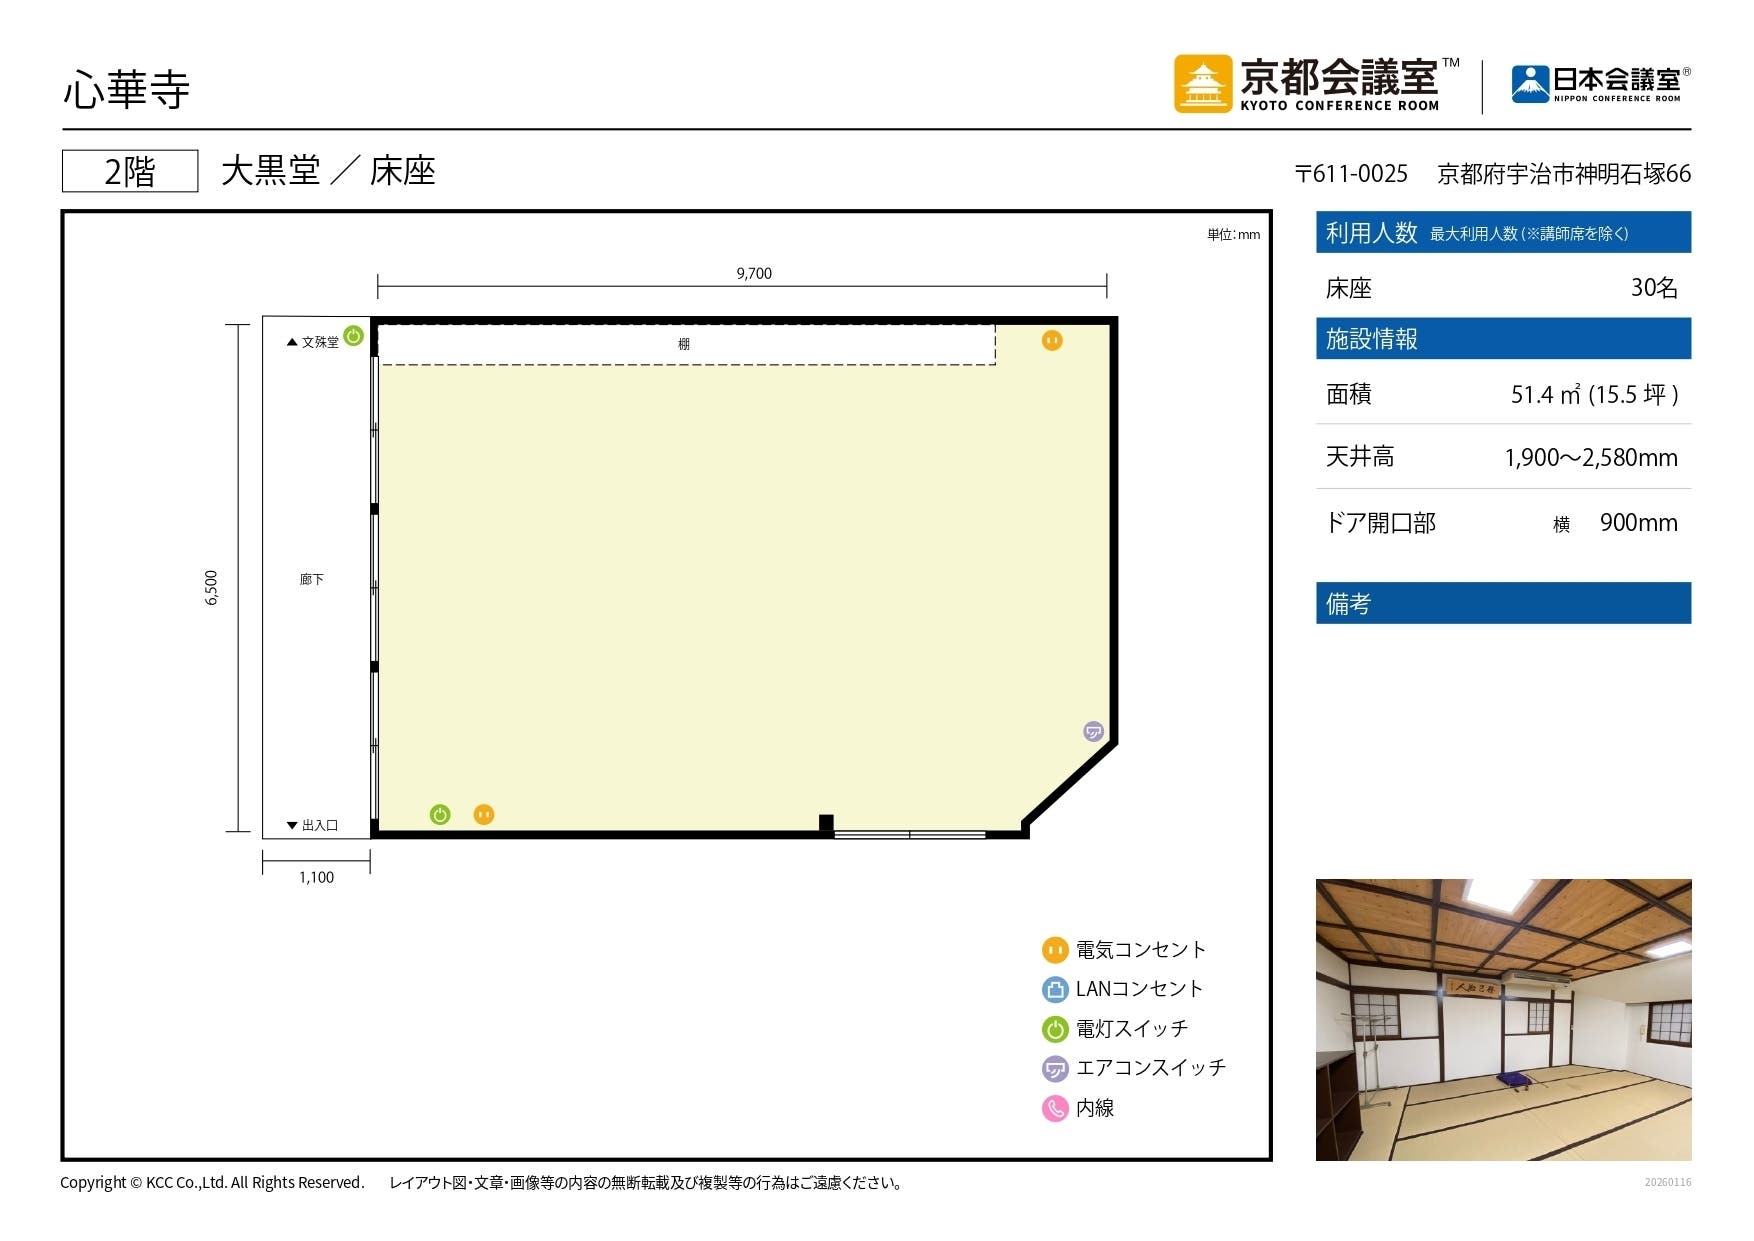Click the orange outlet icon near 棚
Viewport: 1754px width, 1241px height.
[x=1053, y=340]
